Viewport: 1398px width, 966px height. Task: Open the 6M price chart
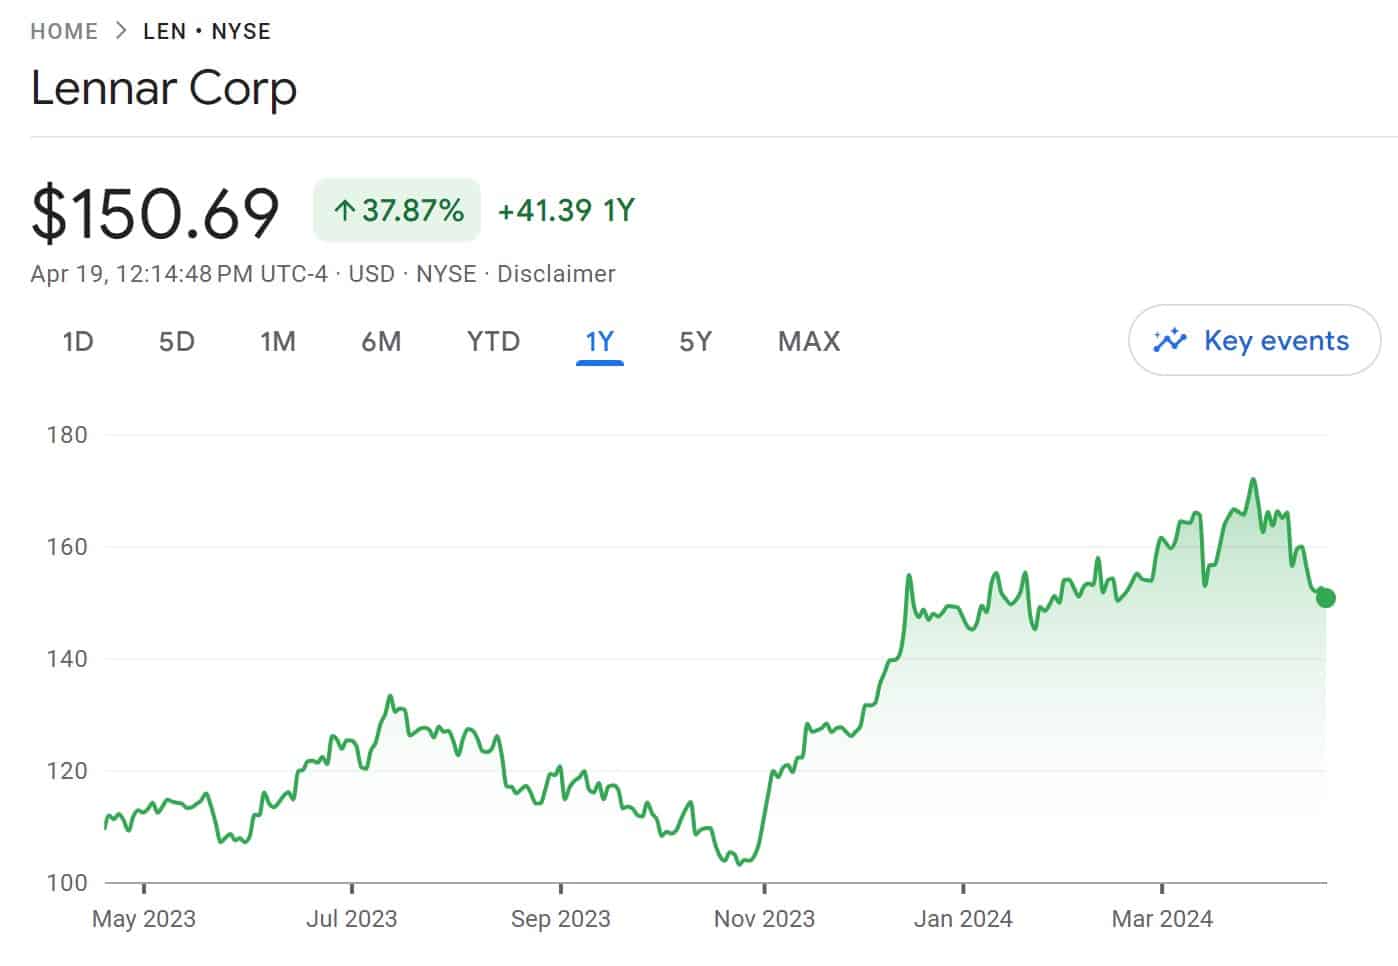381,341
